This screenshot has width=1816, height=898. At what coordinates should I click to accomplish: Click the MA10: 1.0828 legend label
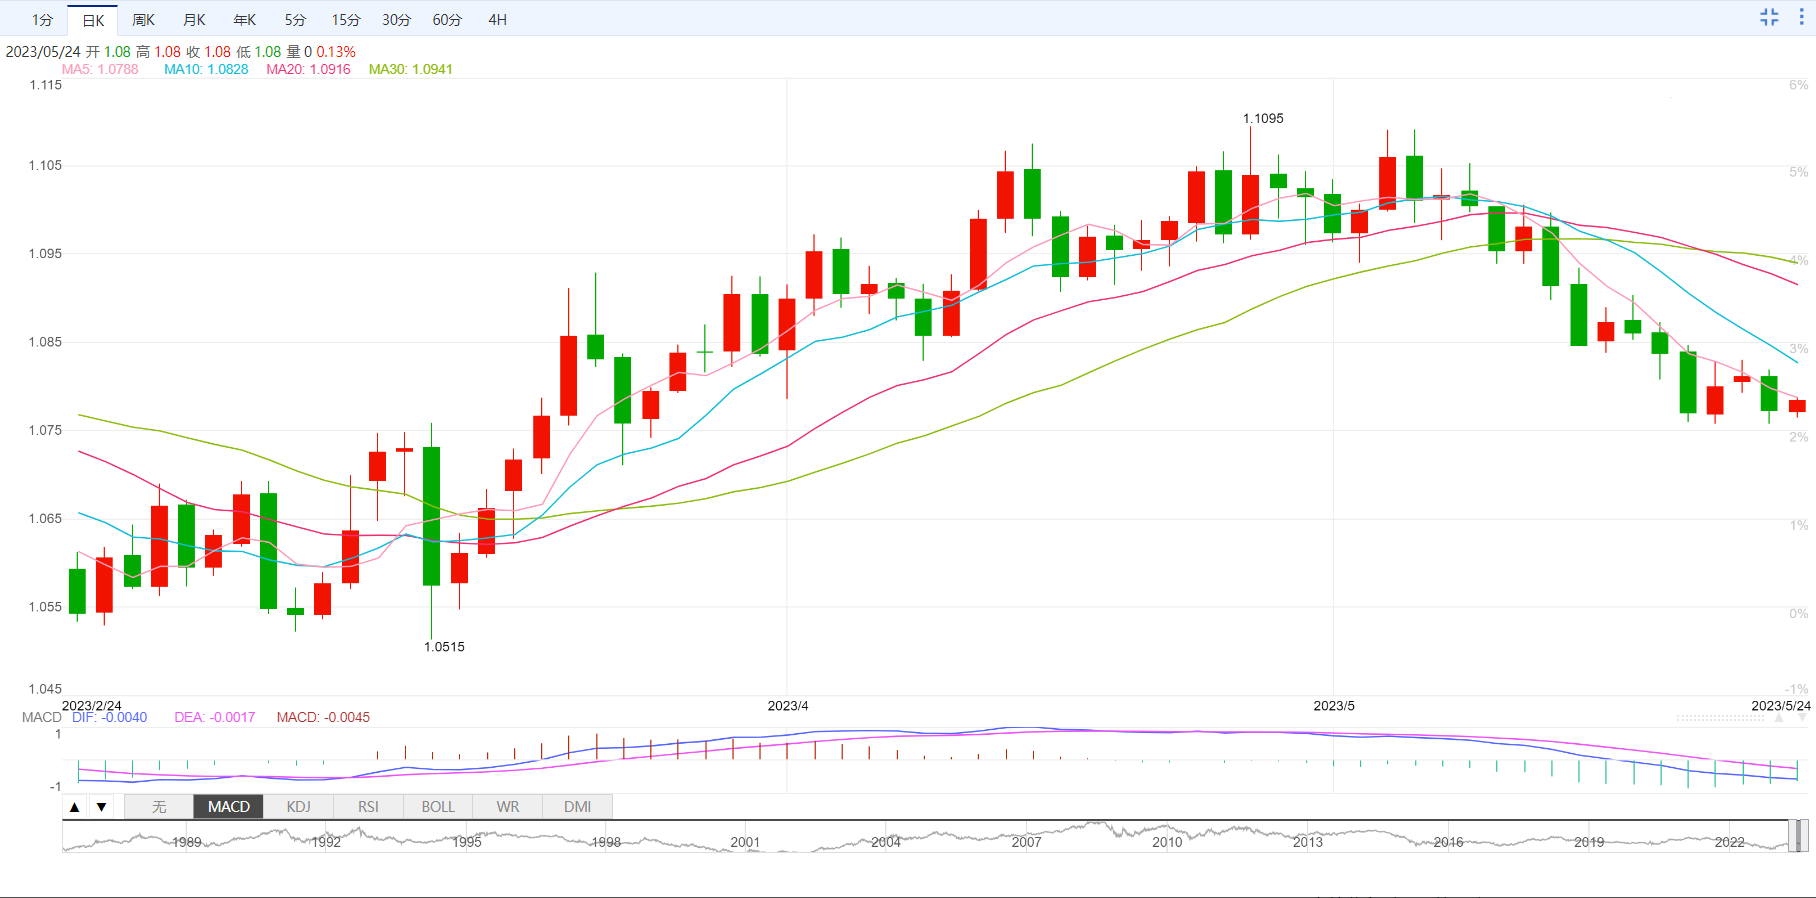tap(206, 69)
